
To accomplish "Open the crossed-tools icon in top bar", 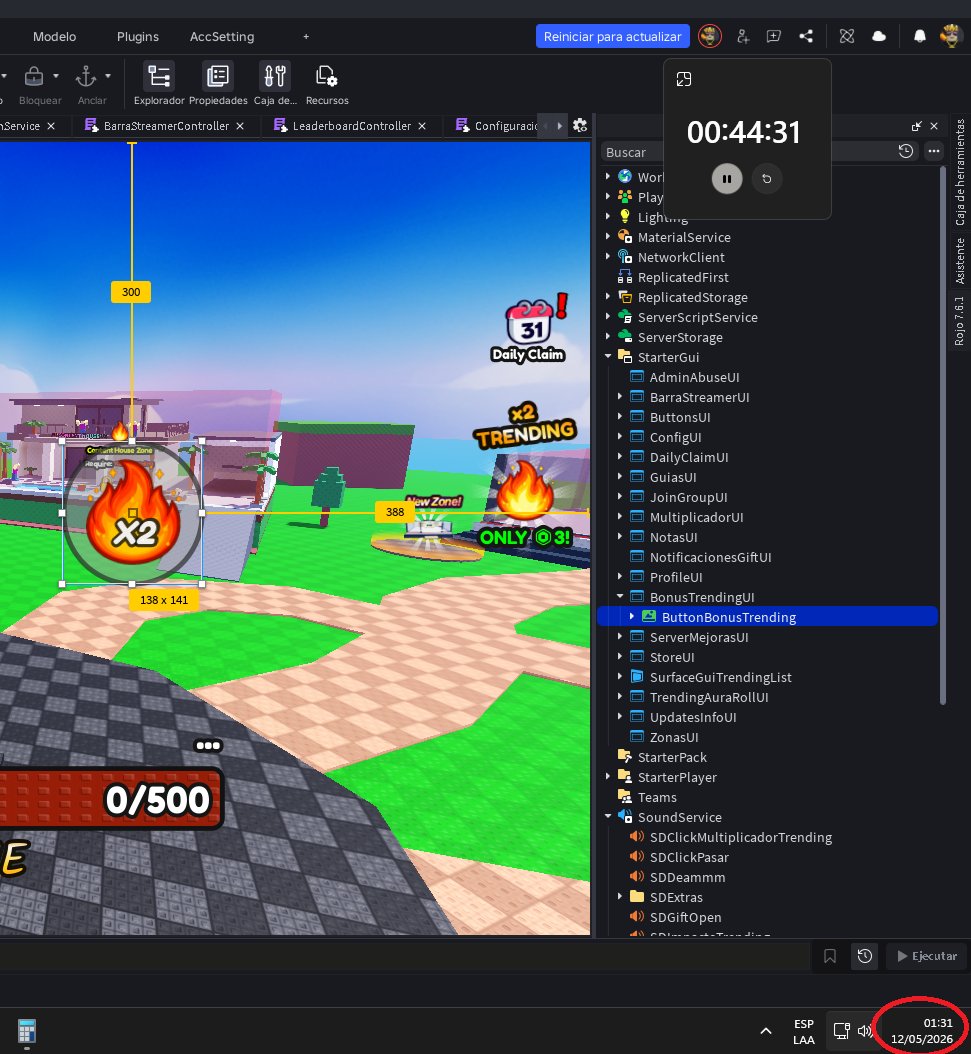I will point(847,36).
